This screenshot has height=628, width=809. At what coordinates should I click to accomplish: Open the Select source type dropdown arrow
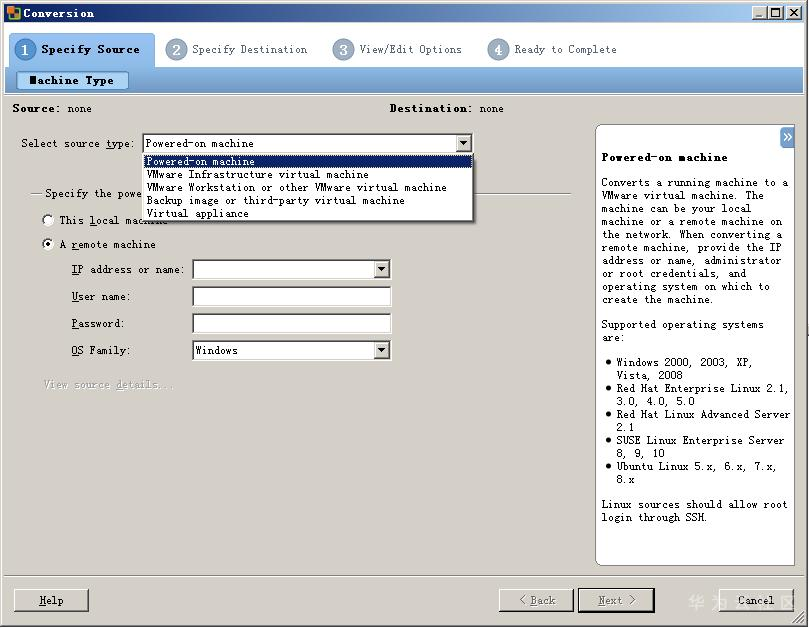click(x=463, y=143)
